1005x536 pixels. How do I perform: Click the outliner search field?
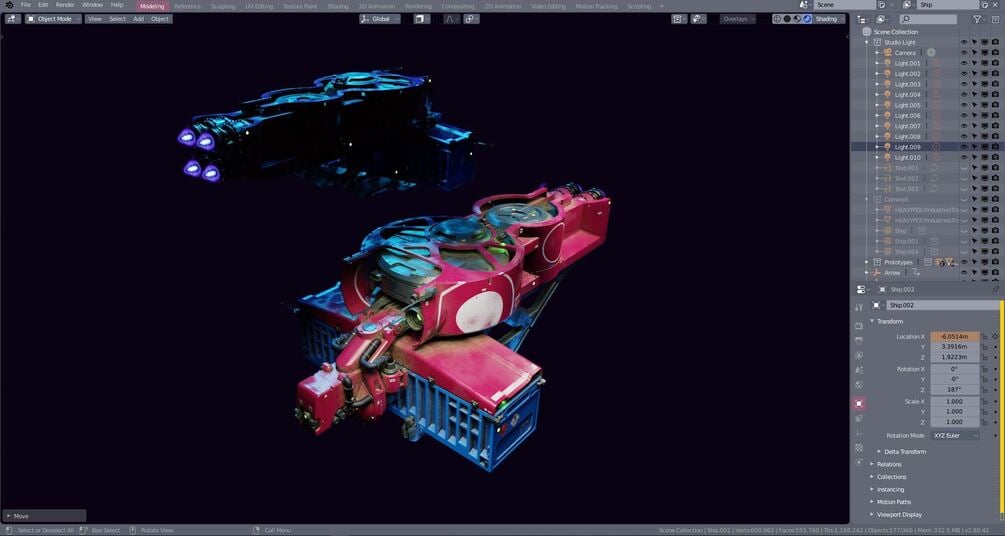click(927, 19)
